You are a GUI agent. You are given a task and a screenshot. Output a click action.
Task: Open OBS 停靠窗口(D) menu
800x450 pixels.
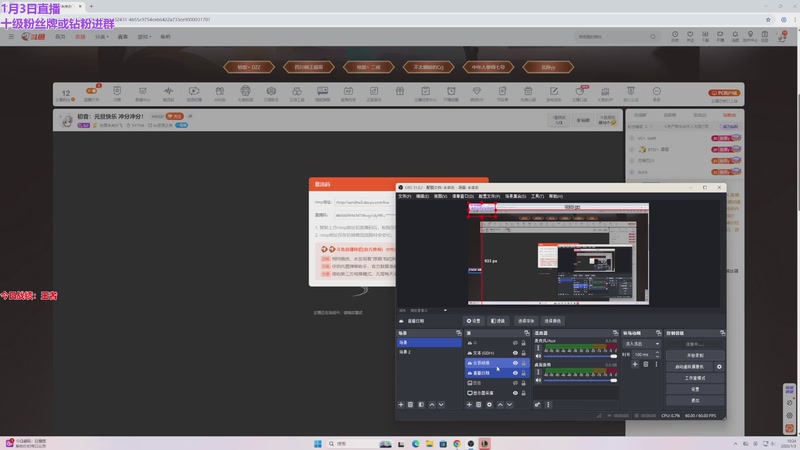463,196
